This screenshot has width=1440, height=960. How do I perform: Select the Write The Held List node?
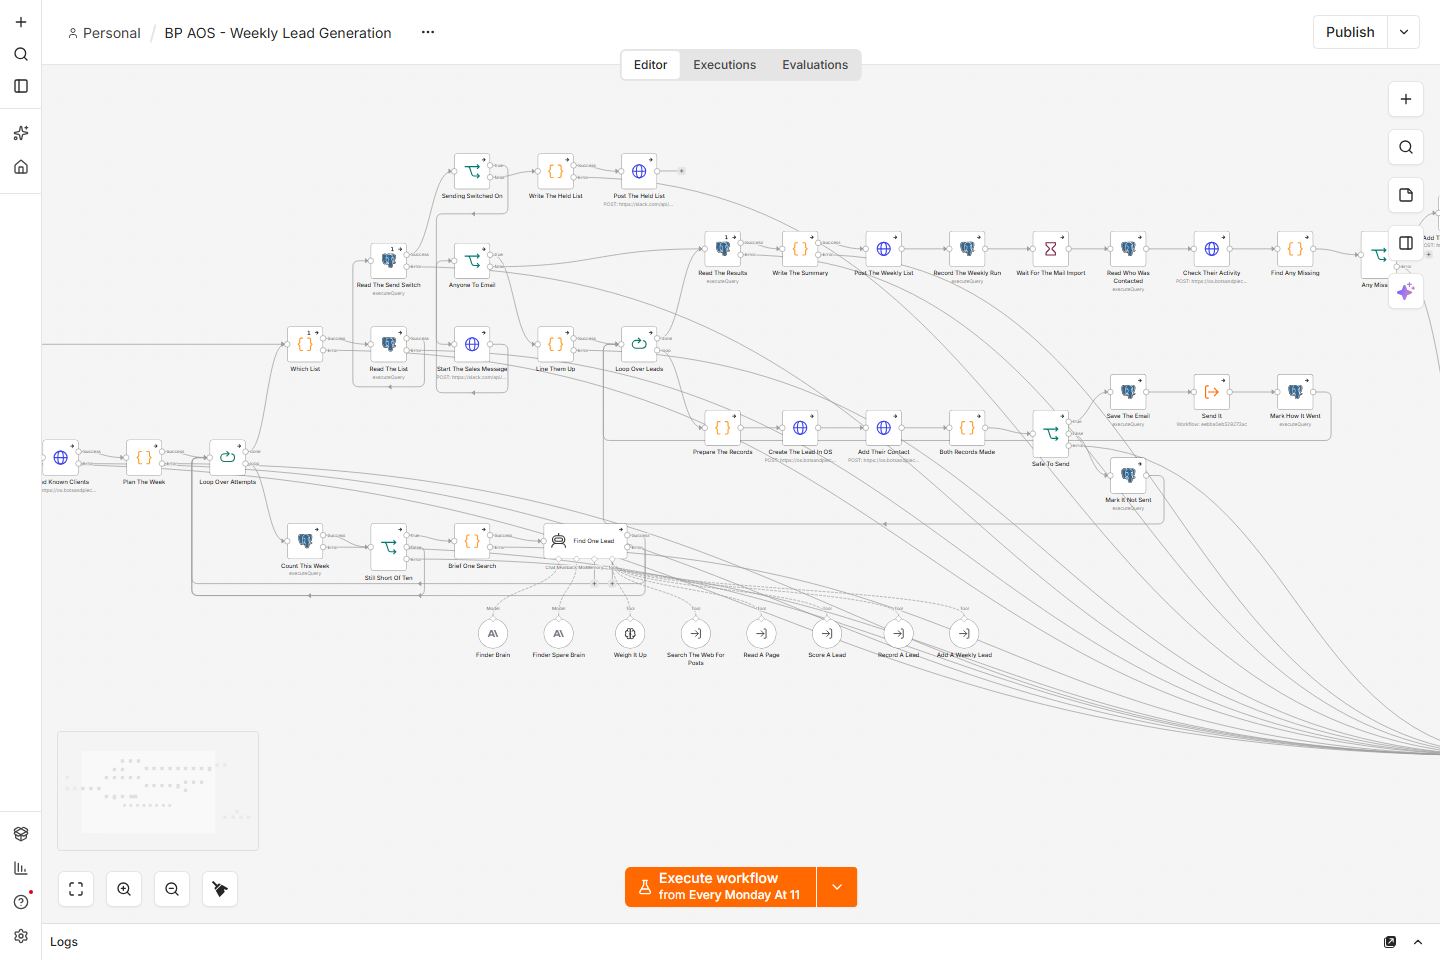pos(555,171)
